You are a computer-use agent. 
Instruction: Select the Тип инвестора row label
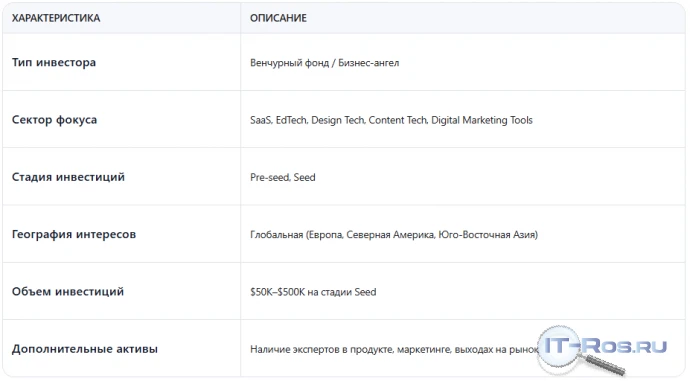[54, 62]
